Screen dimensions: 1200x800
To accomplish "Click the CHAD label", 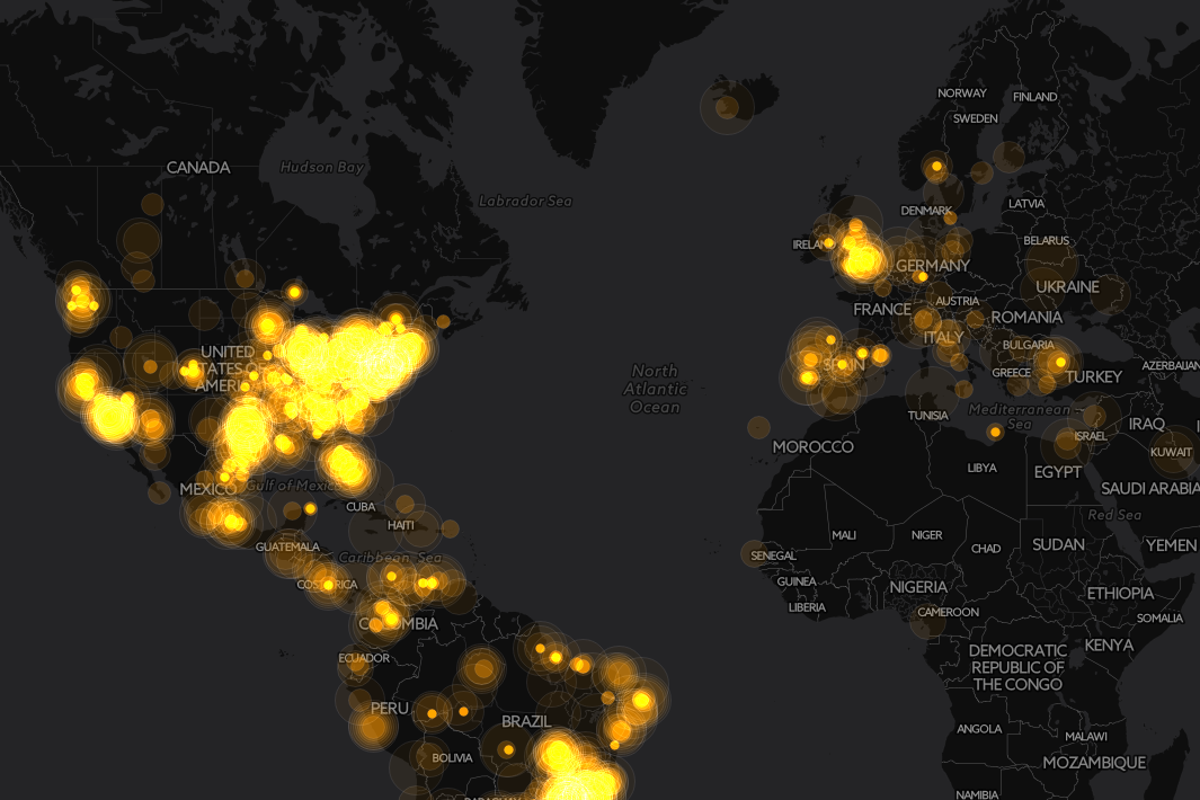I will click(x=985, y=548).
